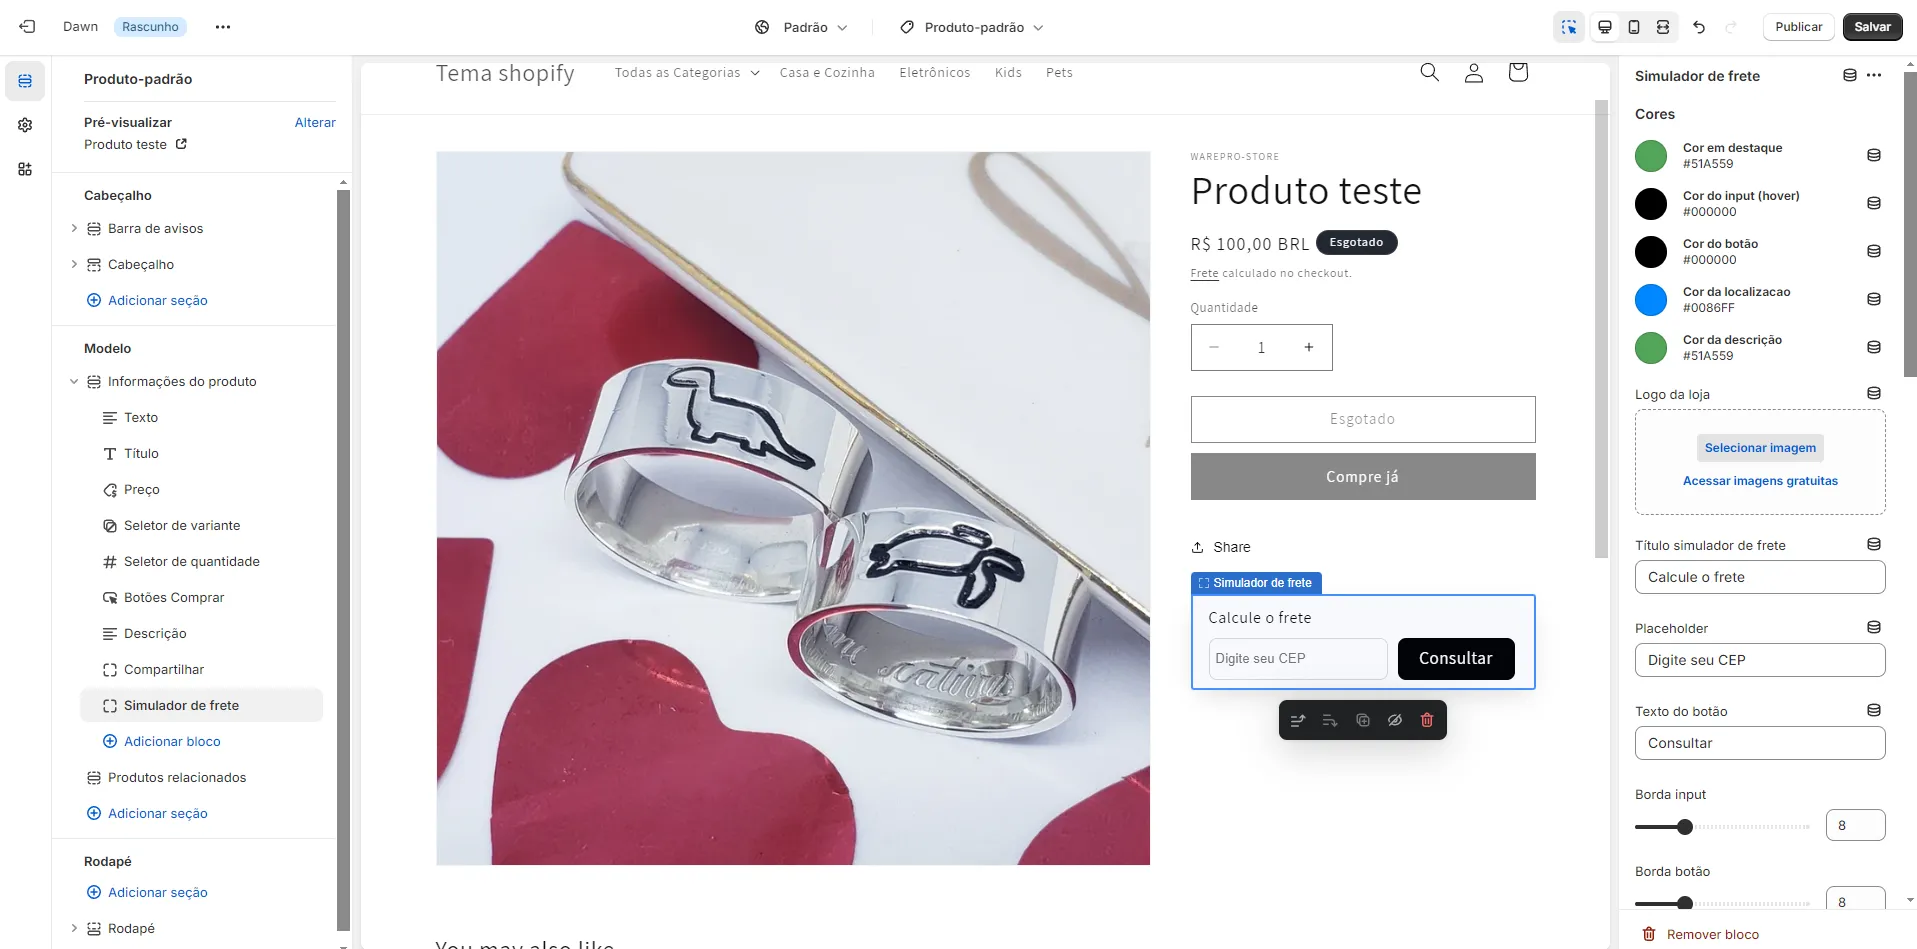Open the Cor em destaque green swatch
The image size is (1917, 949).
pyautogui.click(x=1651, y=156)
